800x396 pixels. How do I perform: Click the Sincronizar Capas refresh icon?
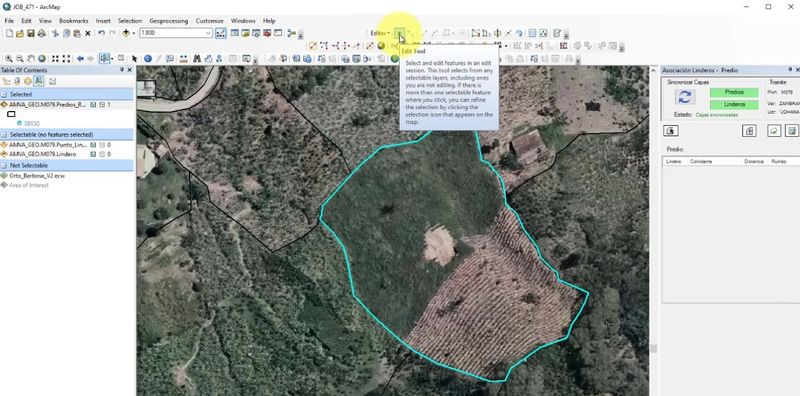pyautogui.click(x=685, y=97)
